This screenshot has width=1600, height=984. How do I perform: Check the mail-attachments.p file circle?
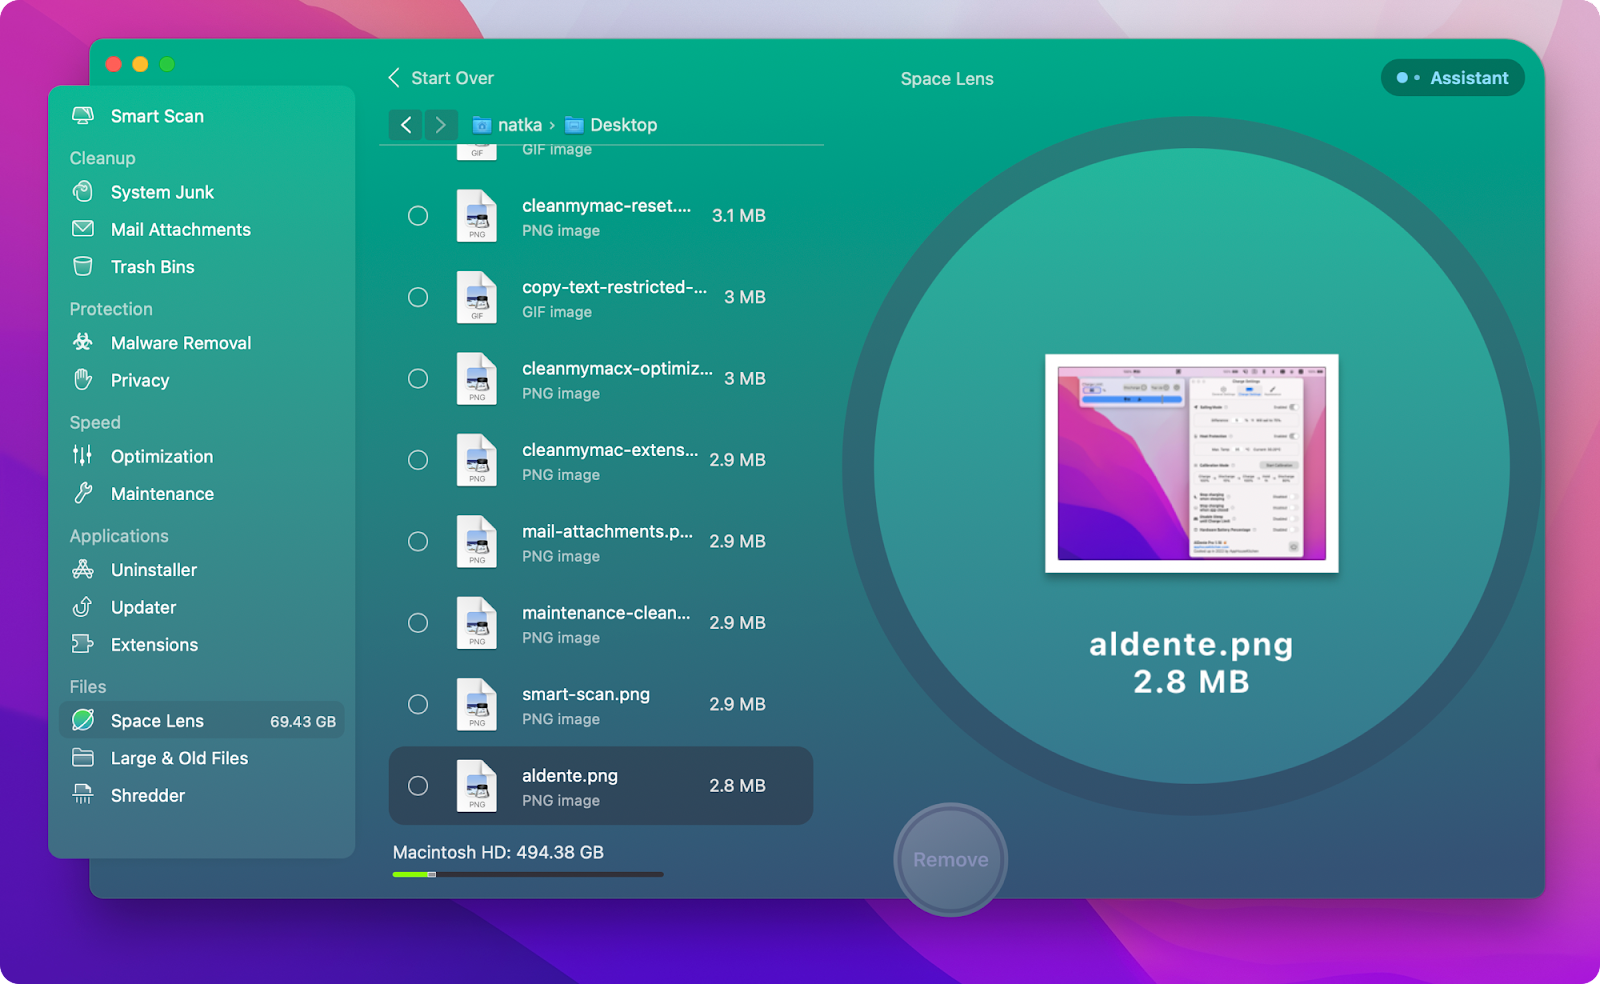point(418,541)
